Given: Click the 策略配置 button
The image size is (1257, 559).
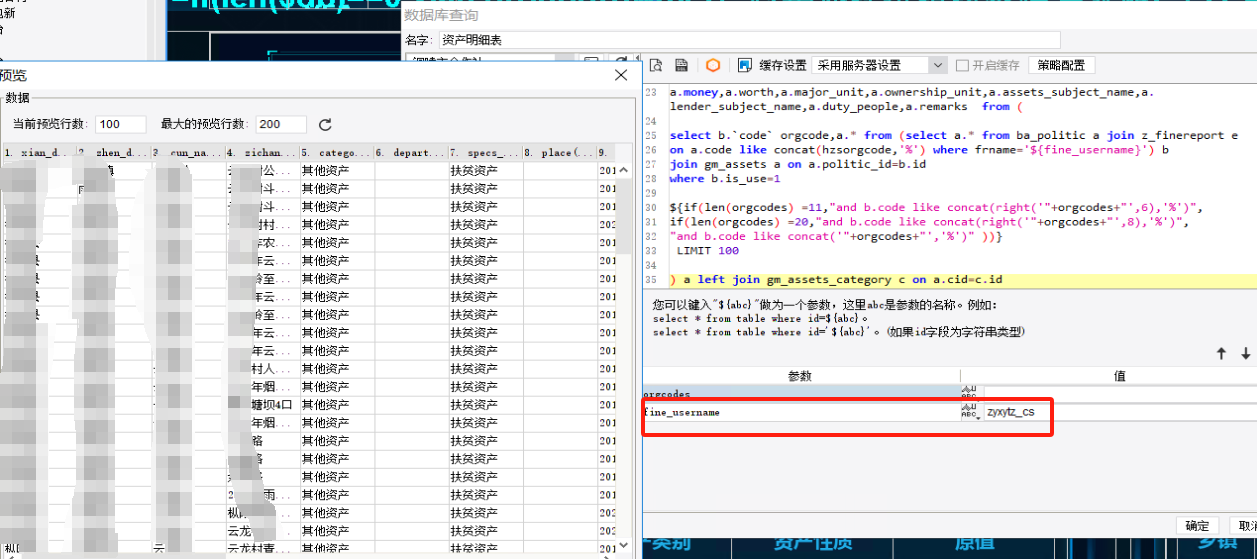Looking at the screenshot, I should coord(1061,65).
